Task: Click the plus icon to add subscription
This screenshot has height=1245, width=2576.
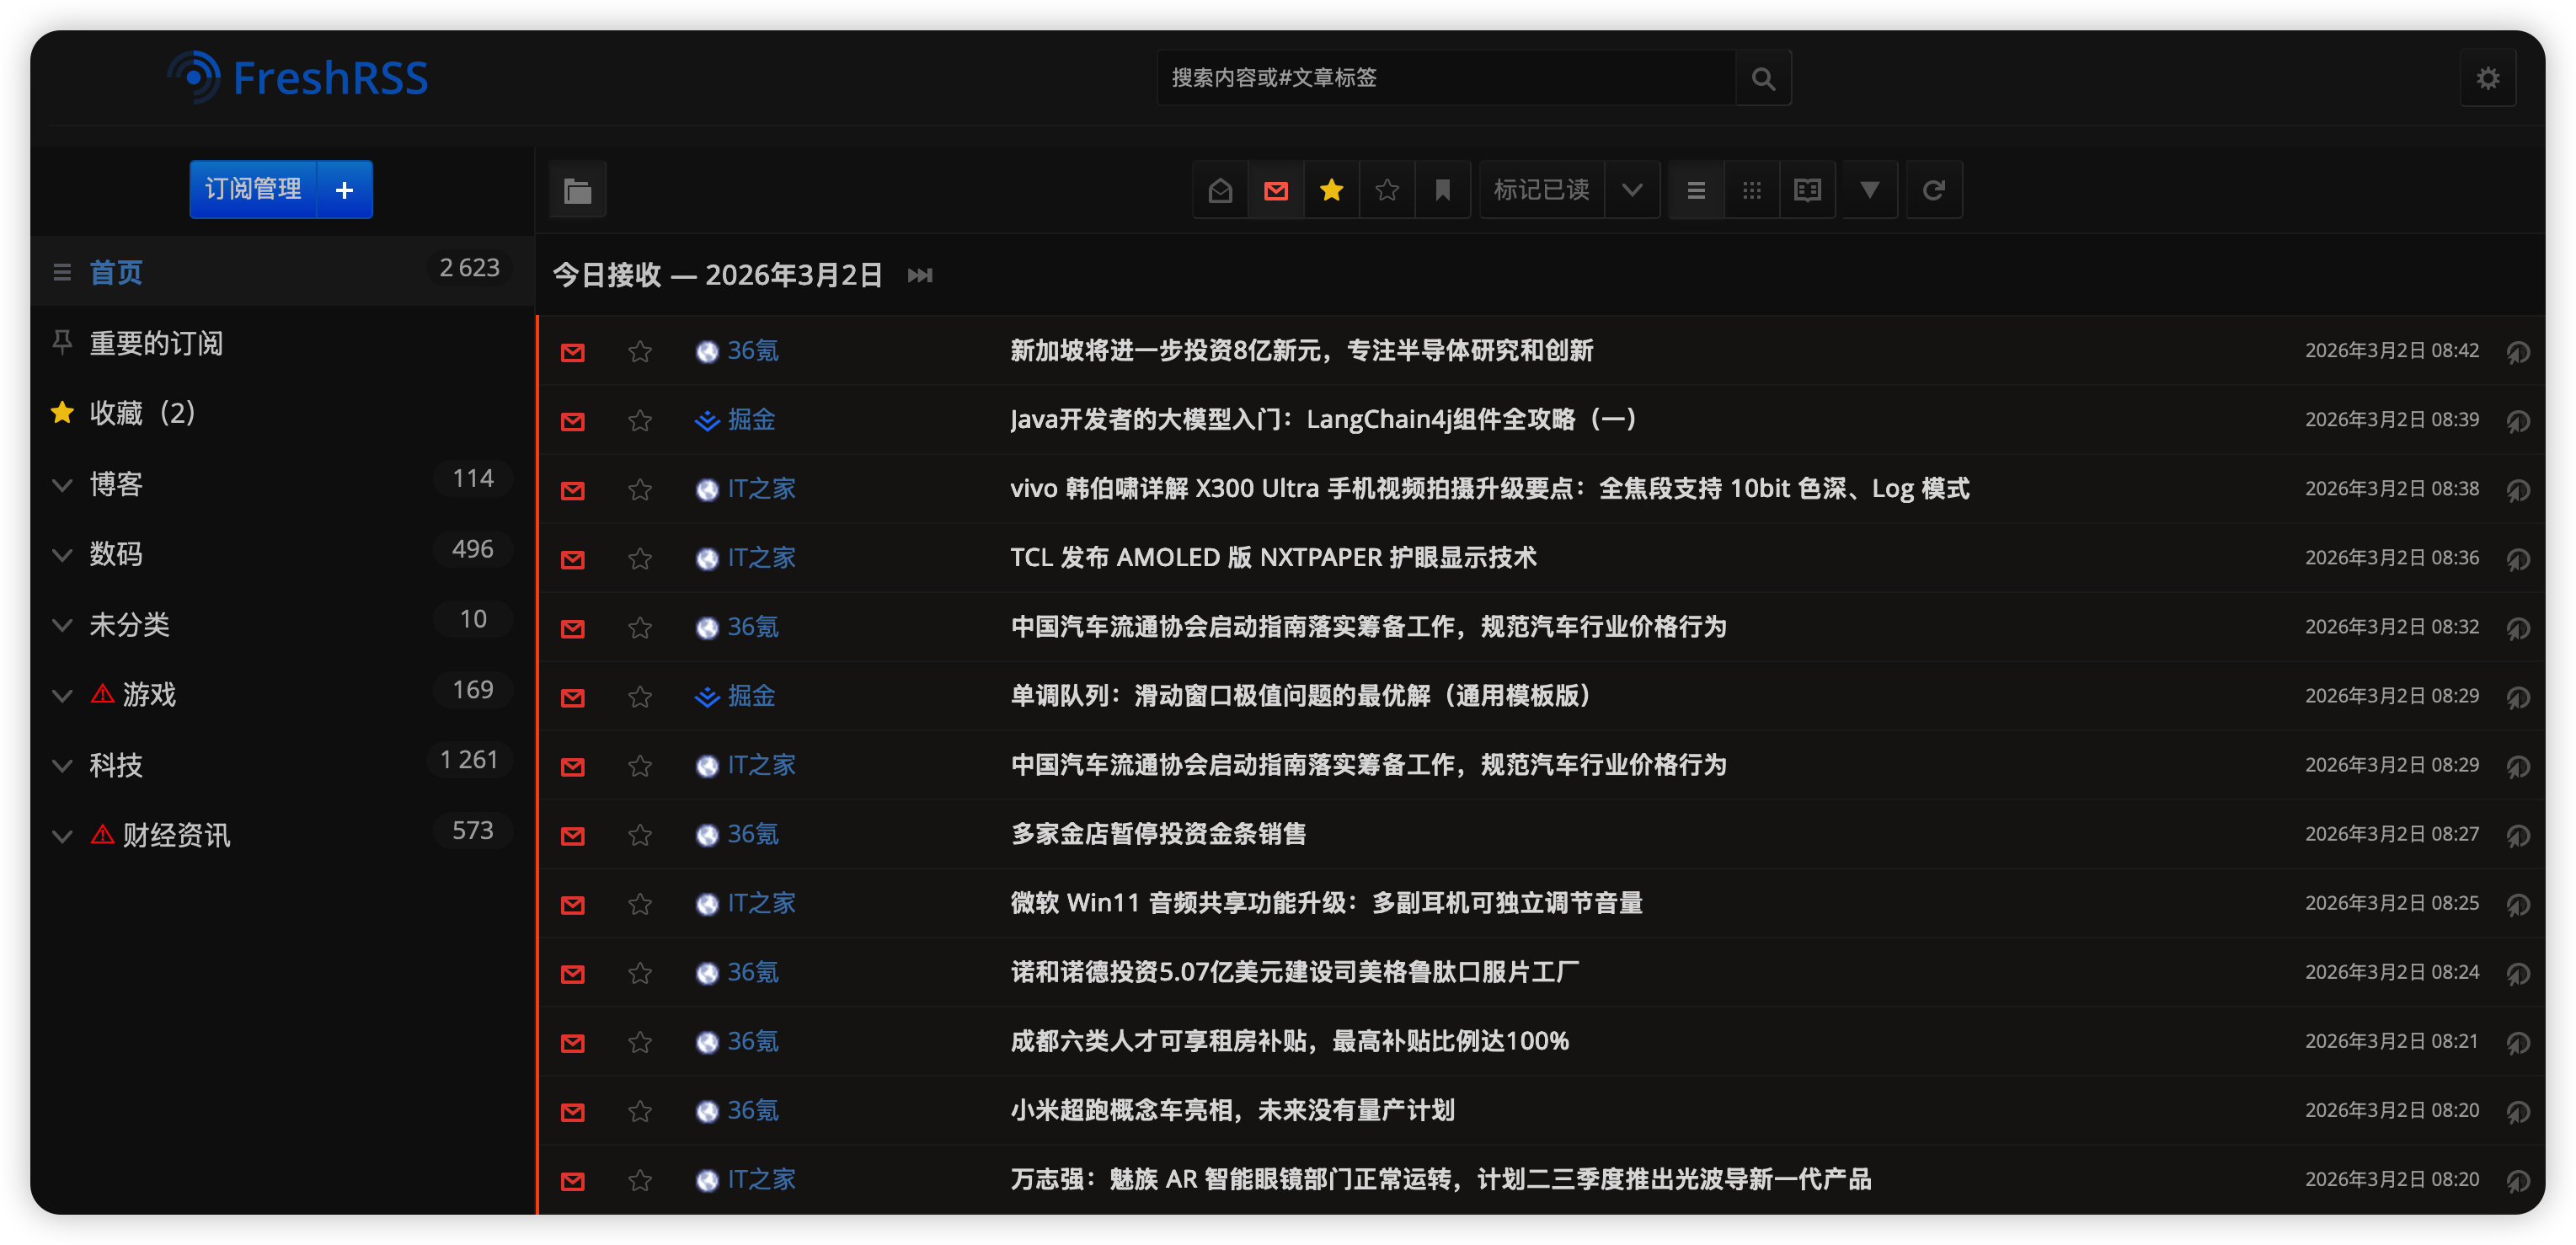Action: point(345,190)
